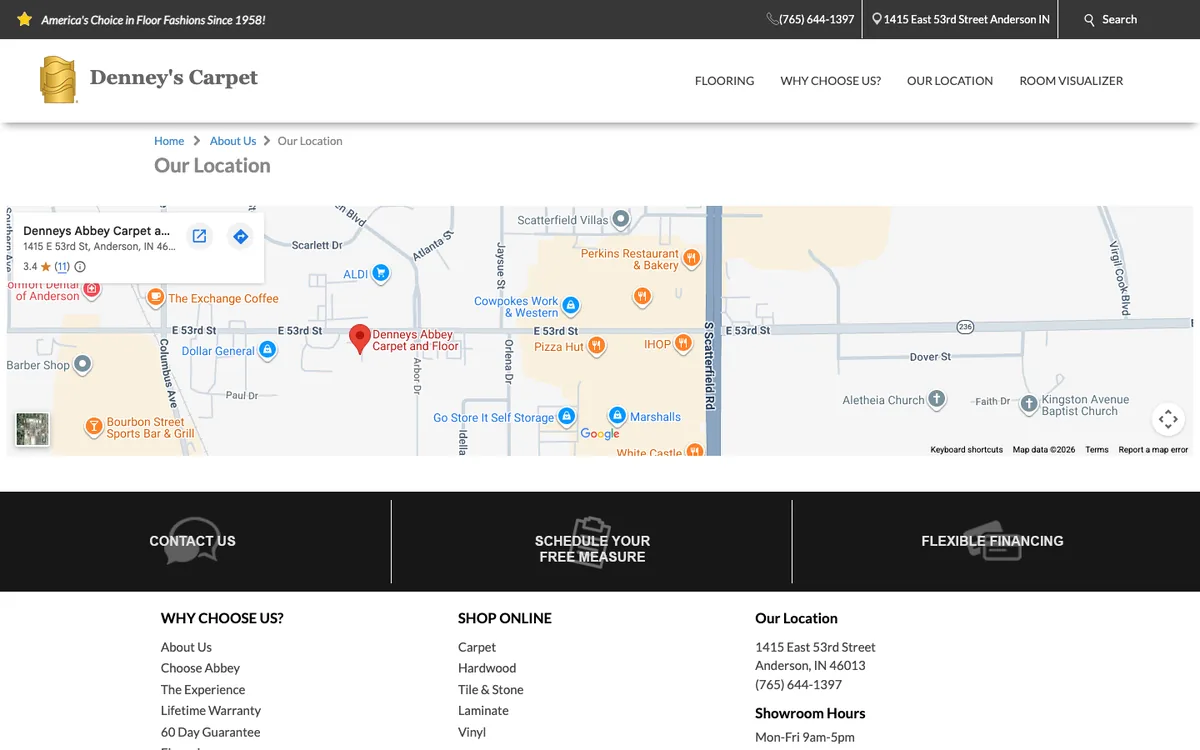The image size is (1200, 750).
Task: Click the White Castle restaurant marker
Action: (x=695, y=451)
